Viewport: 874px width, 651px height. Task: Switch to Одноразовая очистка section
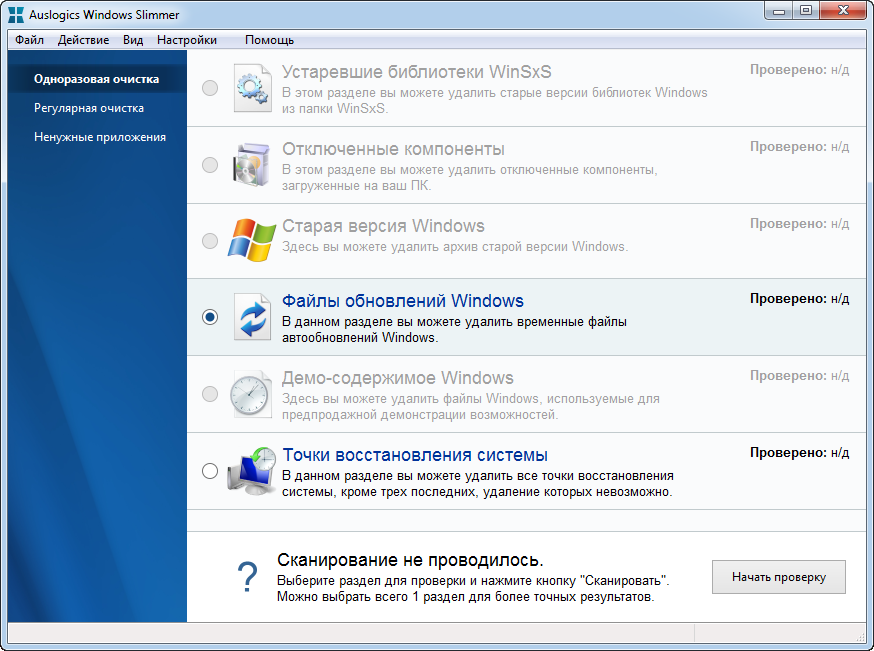click(x=96, y=79)
